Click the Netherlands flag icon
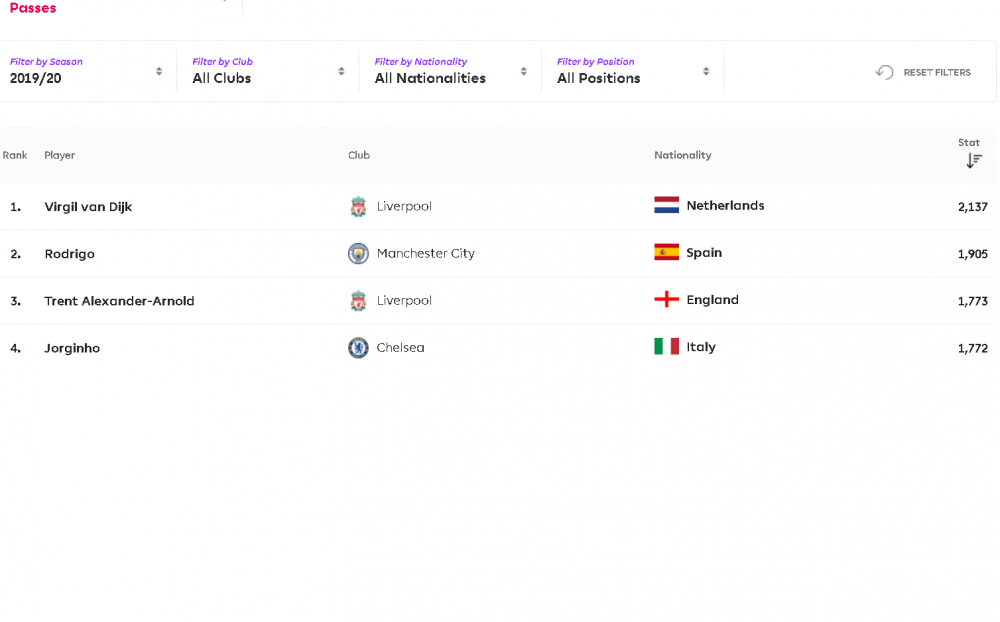This screenshot has height=622, width=1000. click(x=666, y=205)
